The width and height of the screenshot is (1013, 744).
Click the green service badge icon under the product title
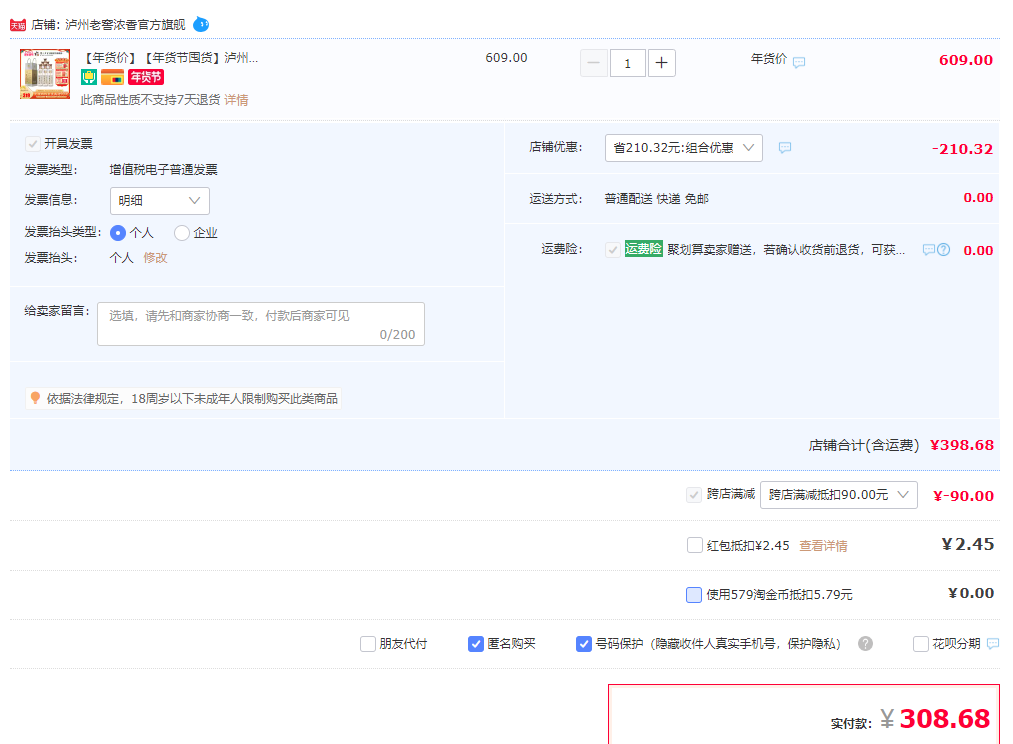pyautogui.click(x=89, y=78)
